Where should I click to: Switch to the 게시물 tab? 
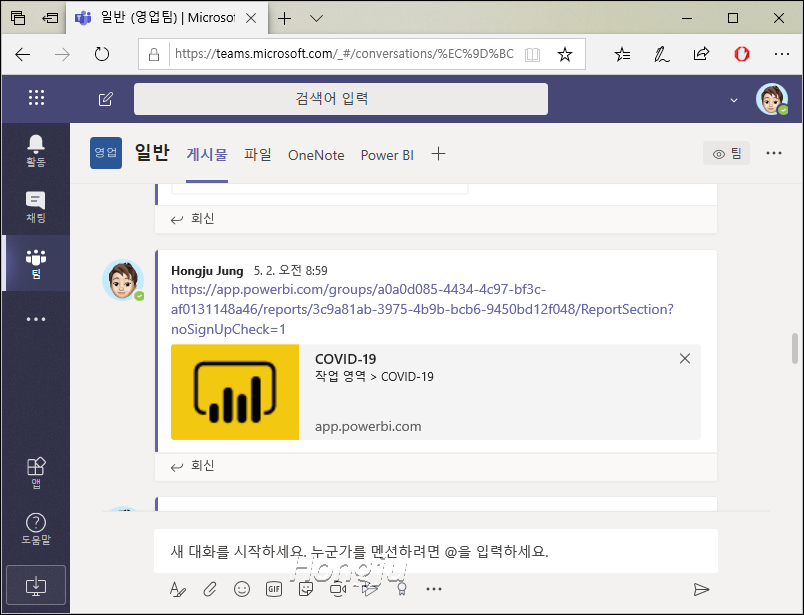(x=207, y=154)
